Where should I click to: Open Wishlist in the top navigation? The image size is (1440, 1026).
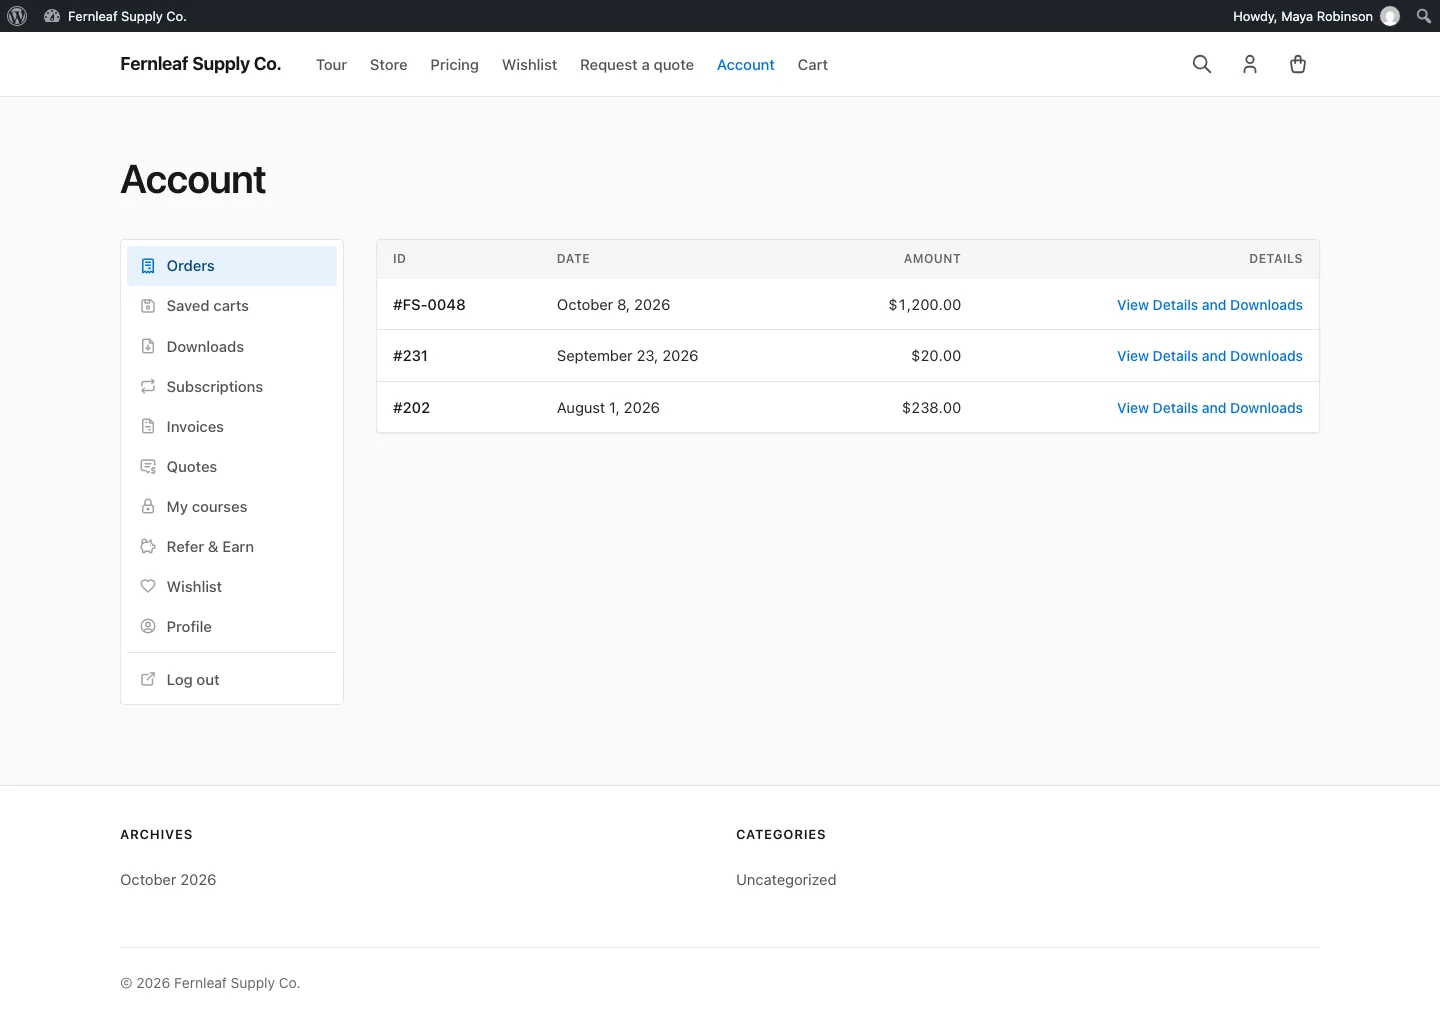529,65
